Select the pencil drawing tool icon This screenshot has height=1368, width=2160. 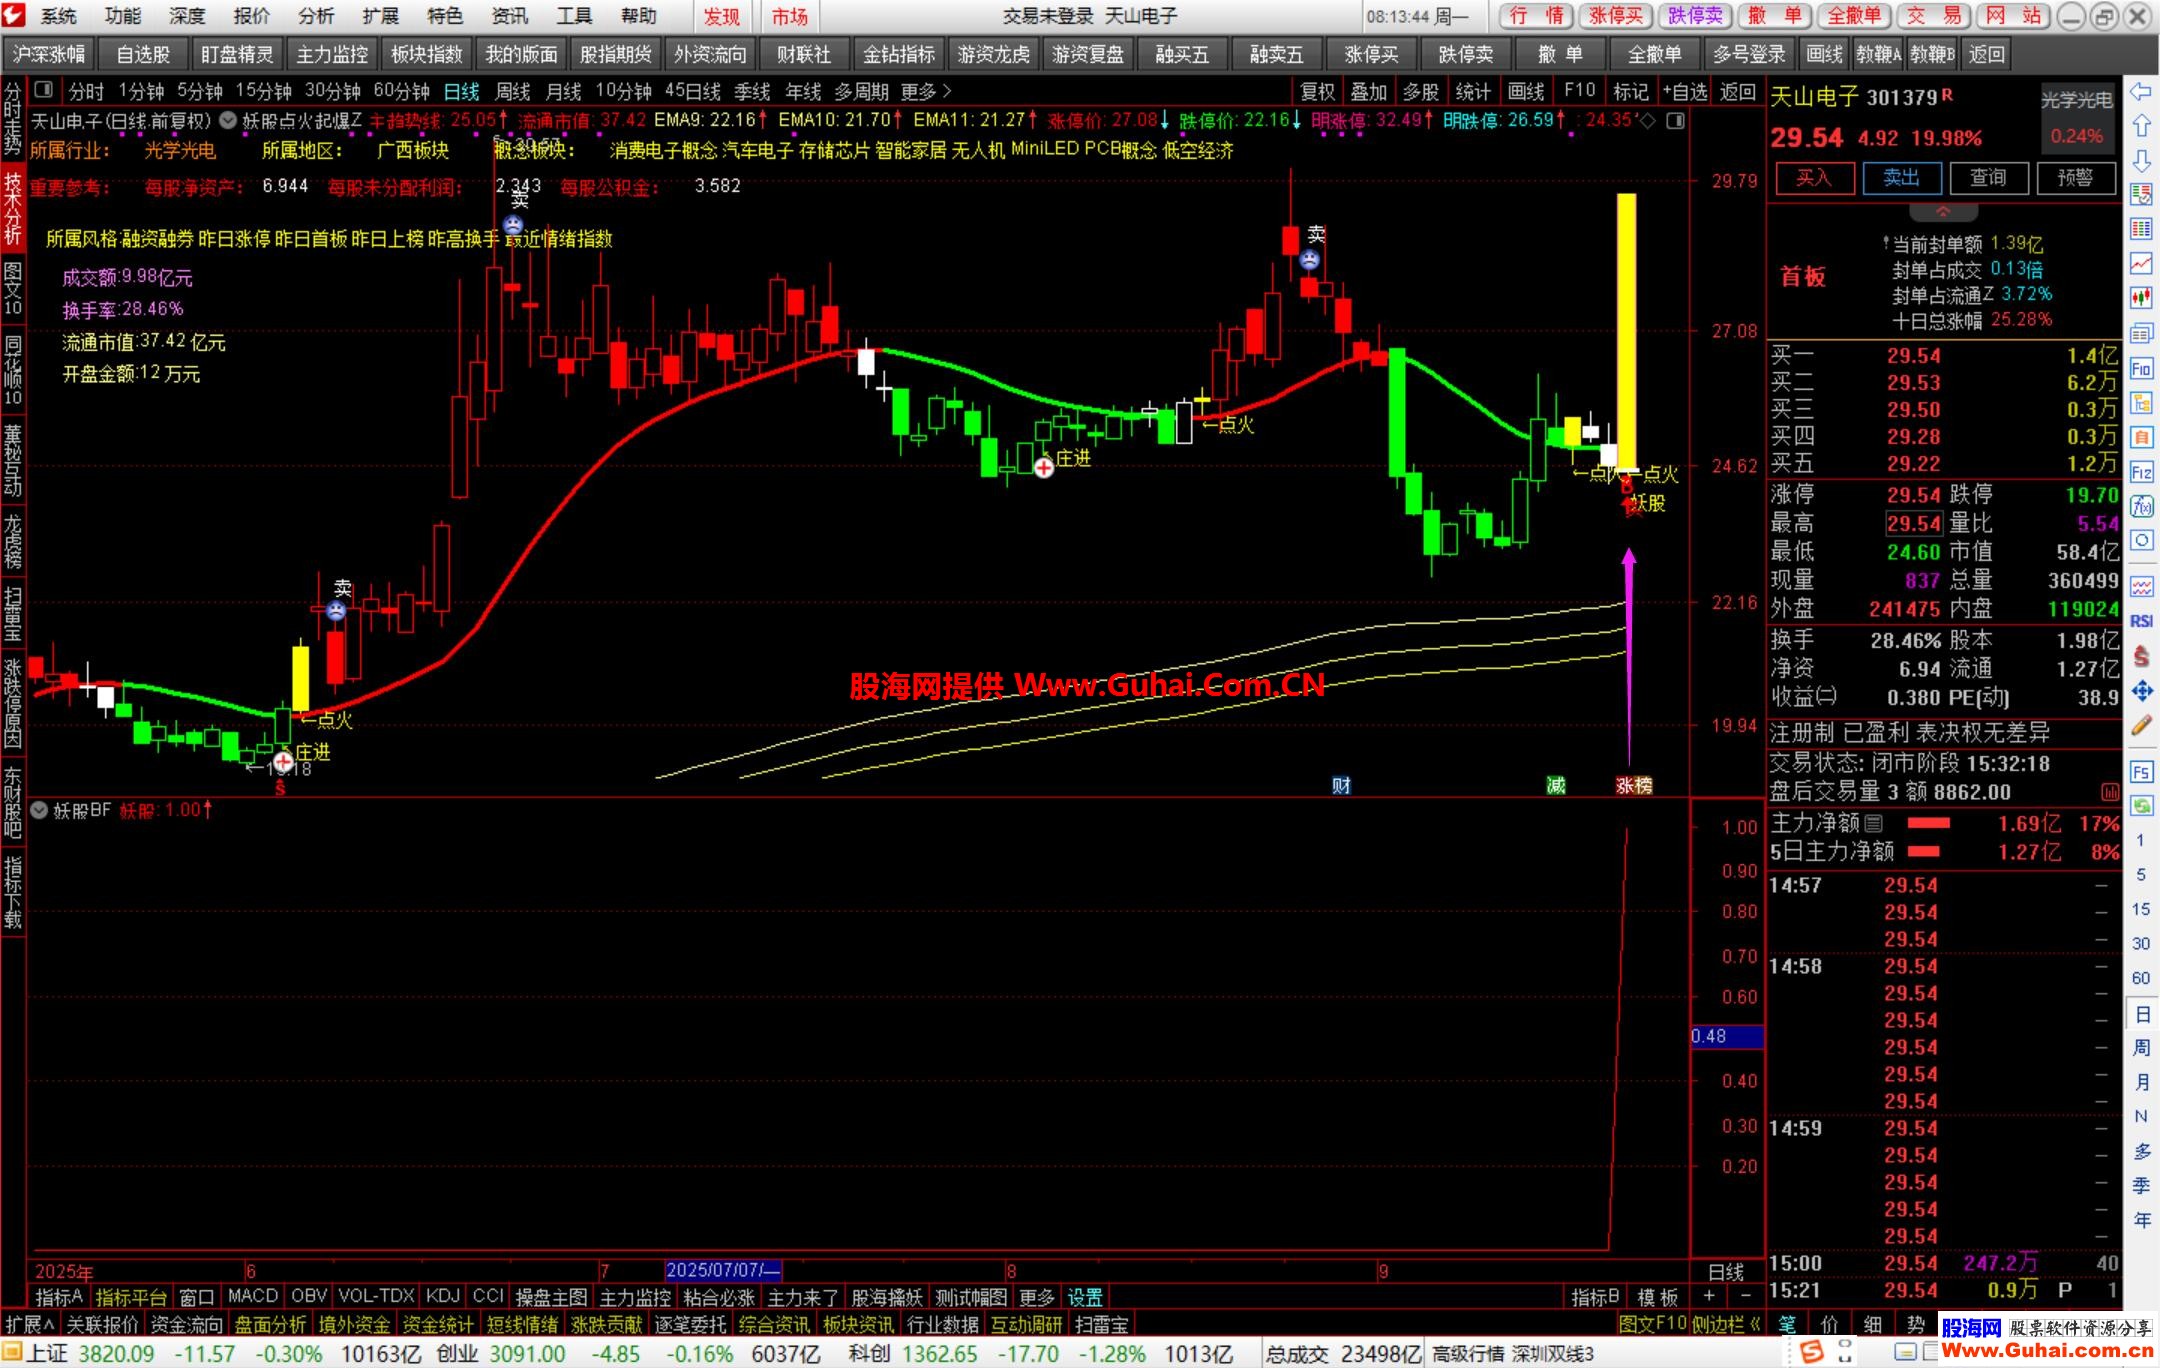(2141, 725)
